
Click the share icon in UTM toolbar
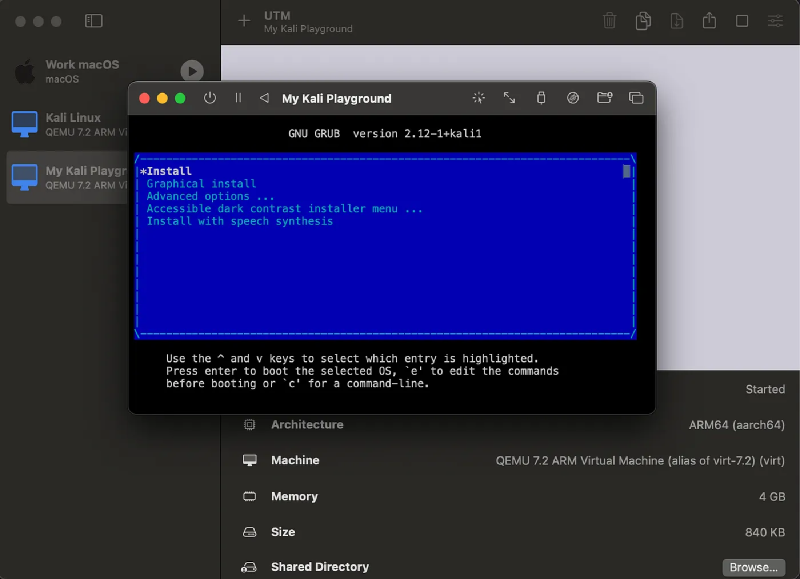pyautogui.click(x=710, y=21)
